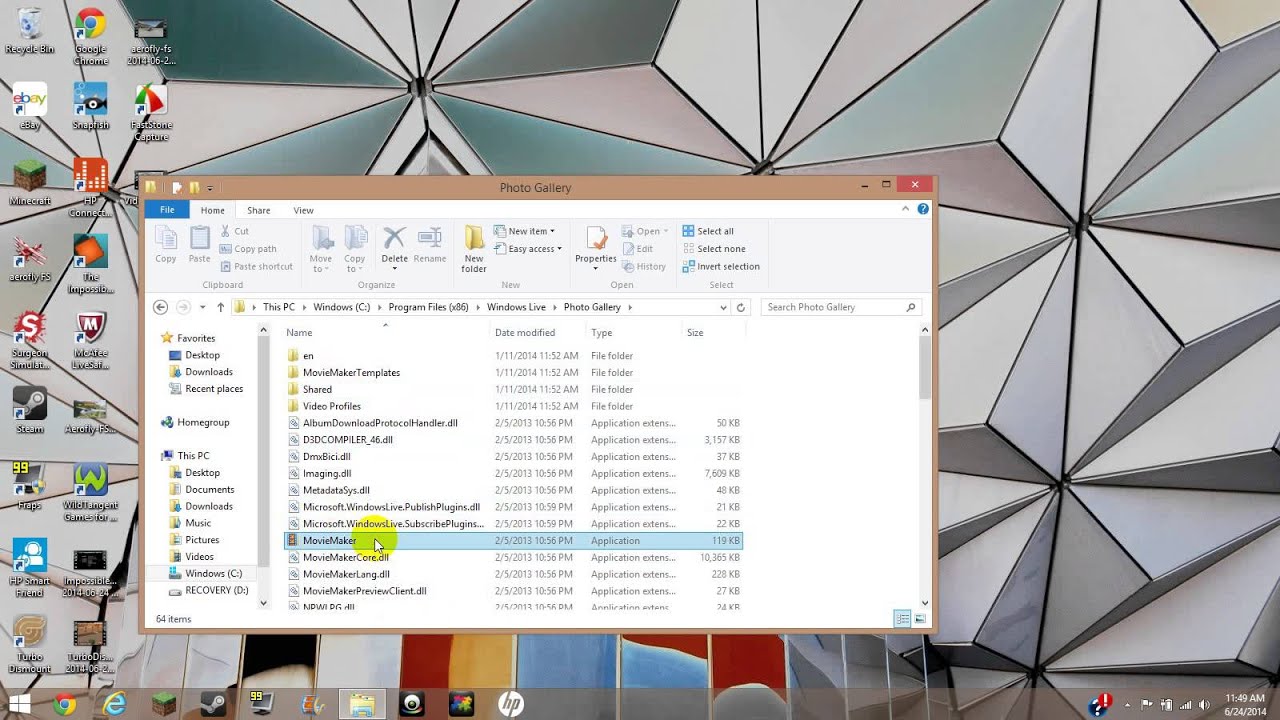Open the Fraps desktop icon

tap(30, 486)
